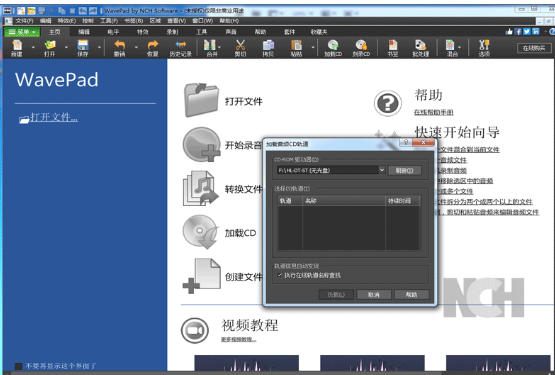The width and height of the screenshot is (555, 375).
Task: Click the 粘贴 (Paste) toolbar icon
Action: [x=296, y=48]
